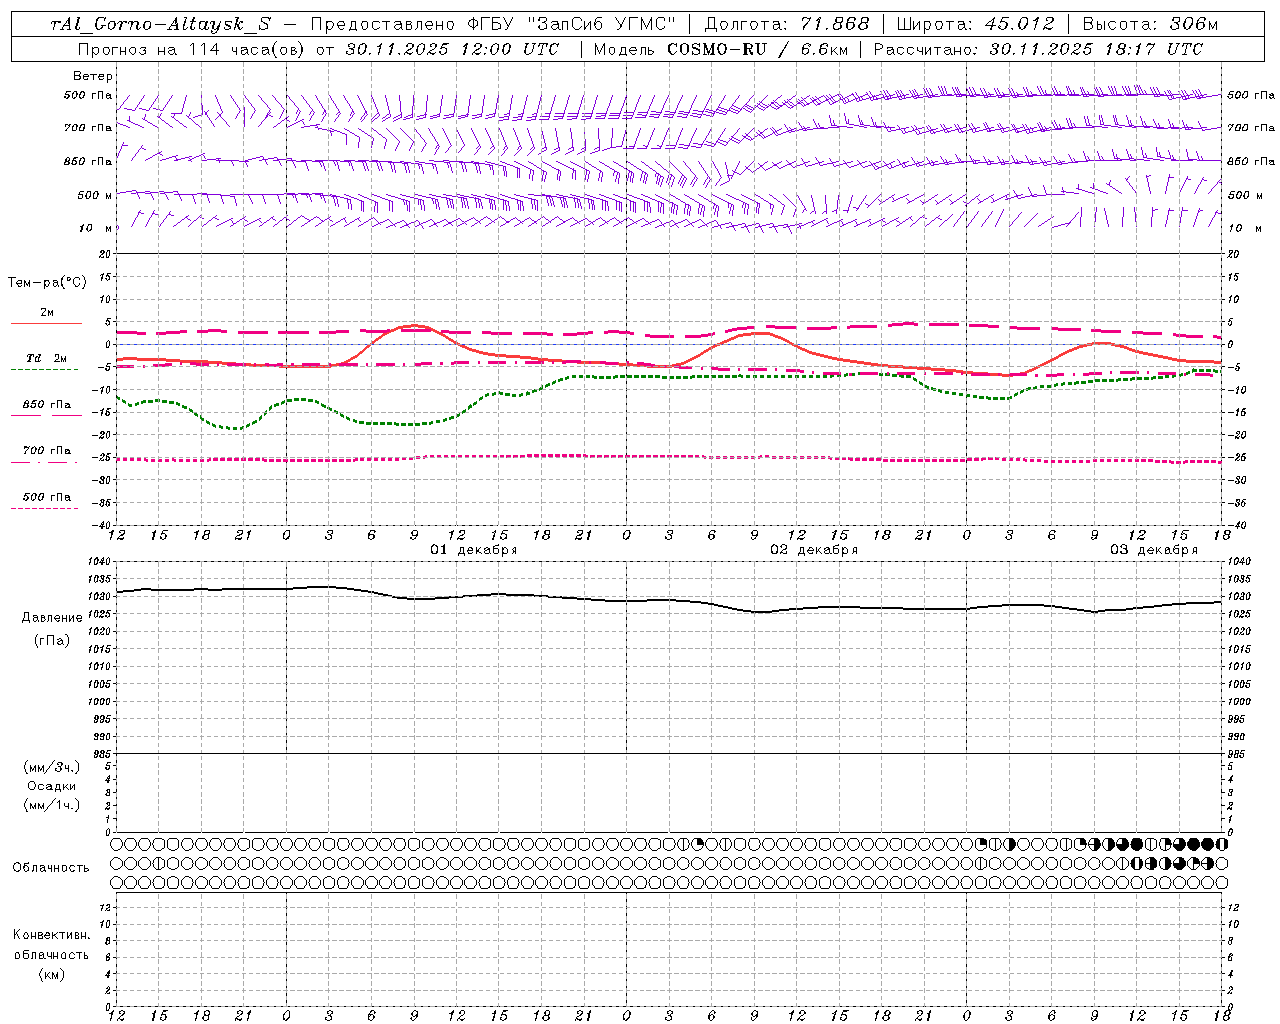
Task: Click the (мм/1ч.) precipitation unit label
Action: point(52,805)
